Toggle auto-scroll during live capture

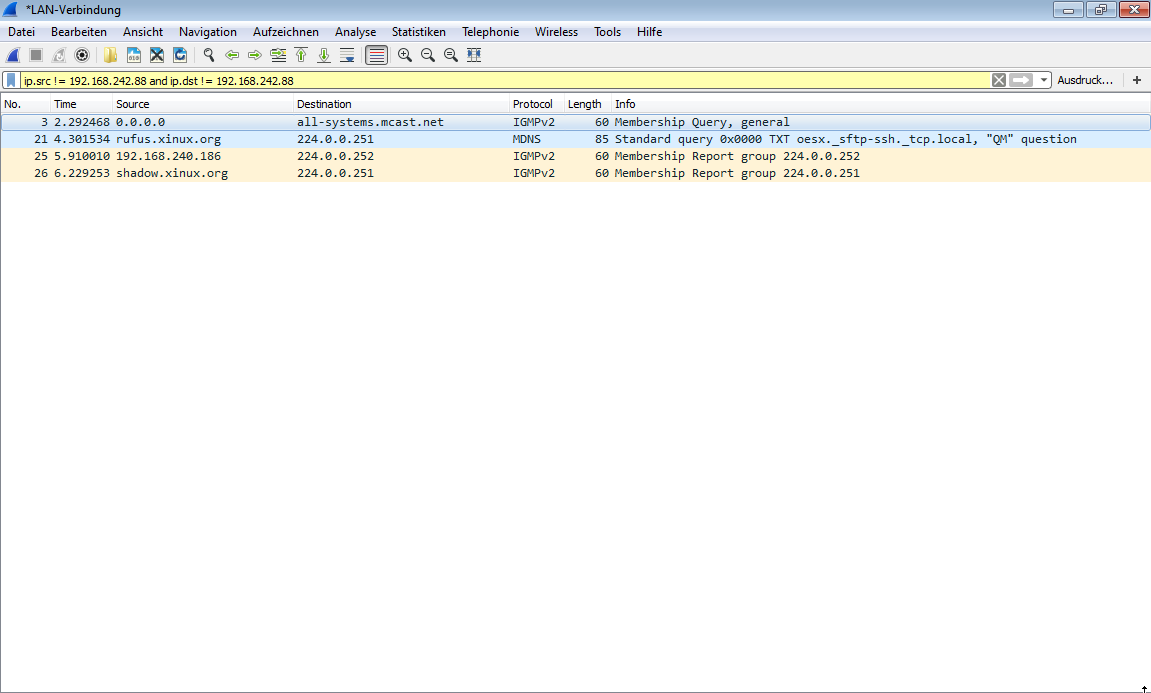pyautogui.click(x=346, y=55)
